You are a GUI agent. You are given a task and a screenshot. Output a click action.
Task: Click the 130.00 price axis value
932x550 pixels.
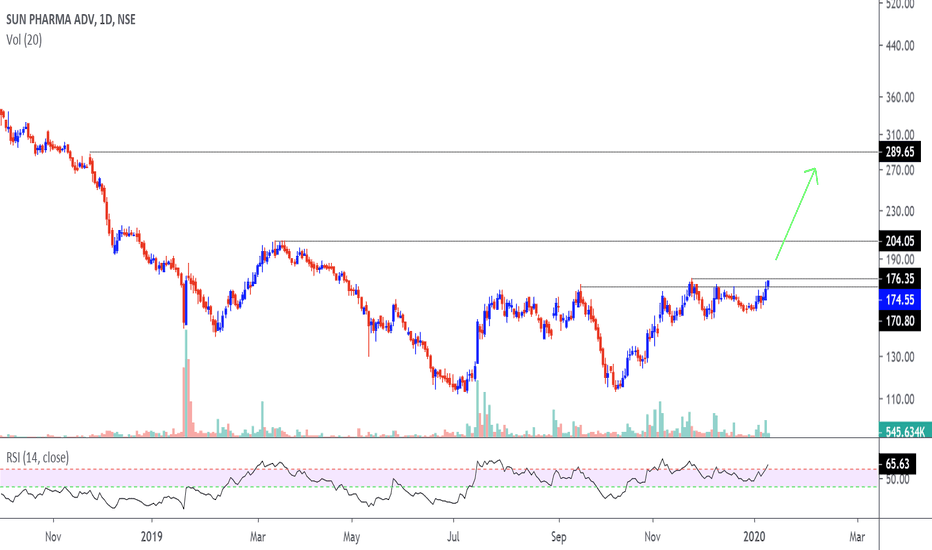pos(900,357)
